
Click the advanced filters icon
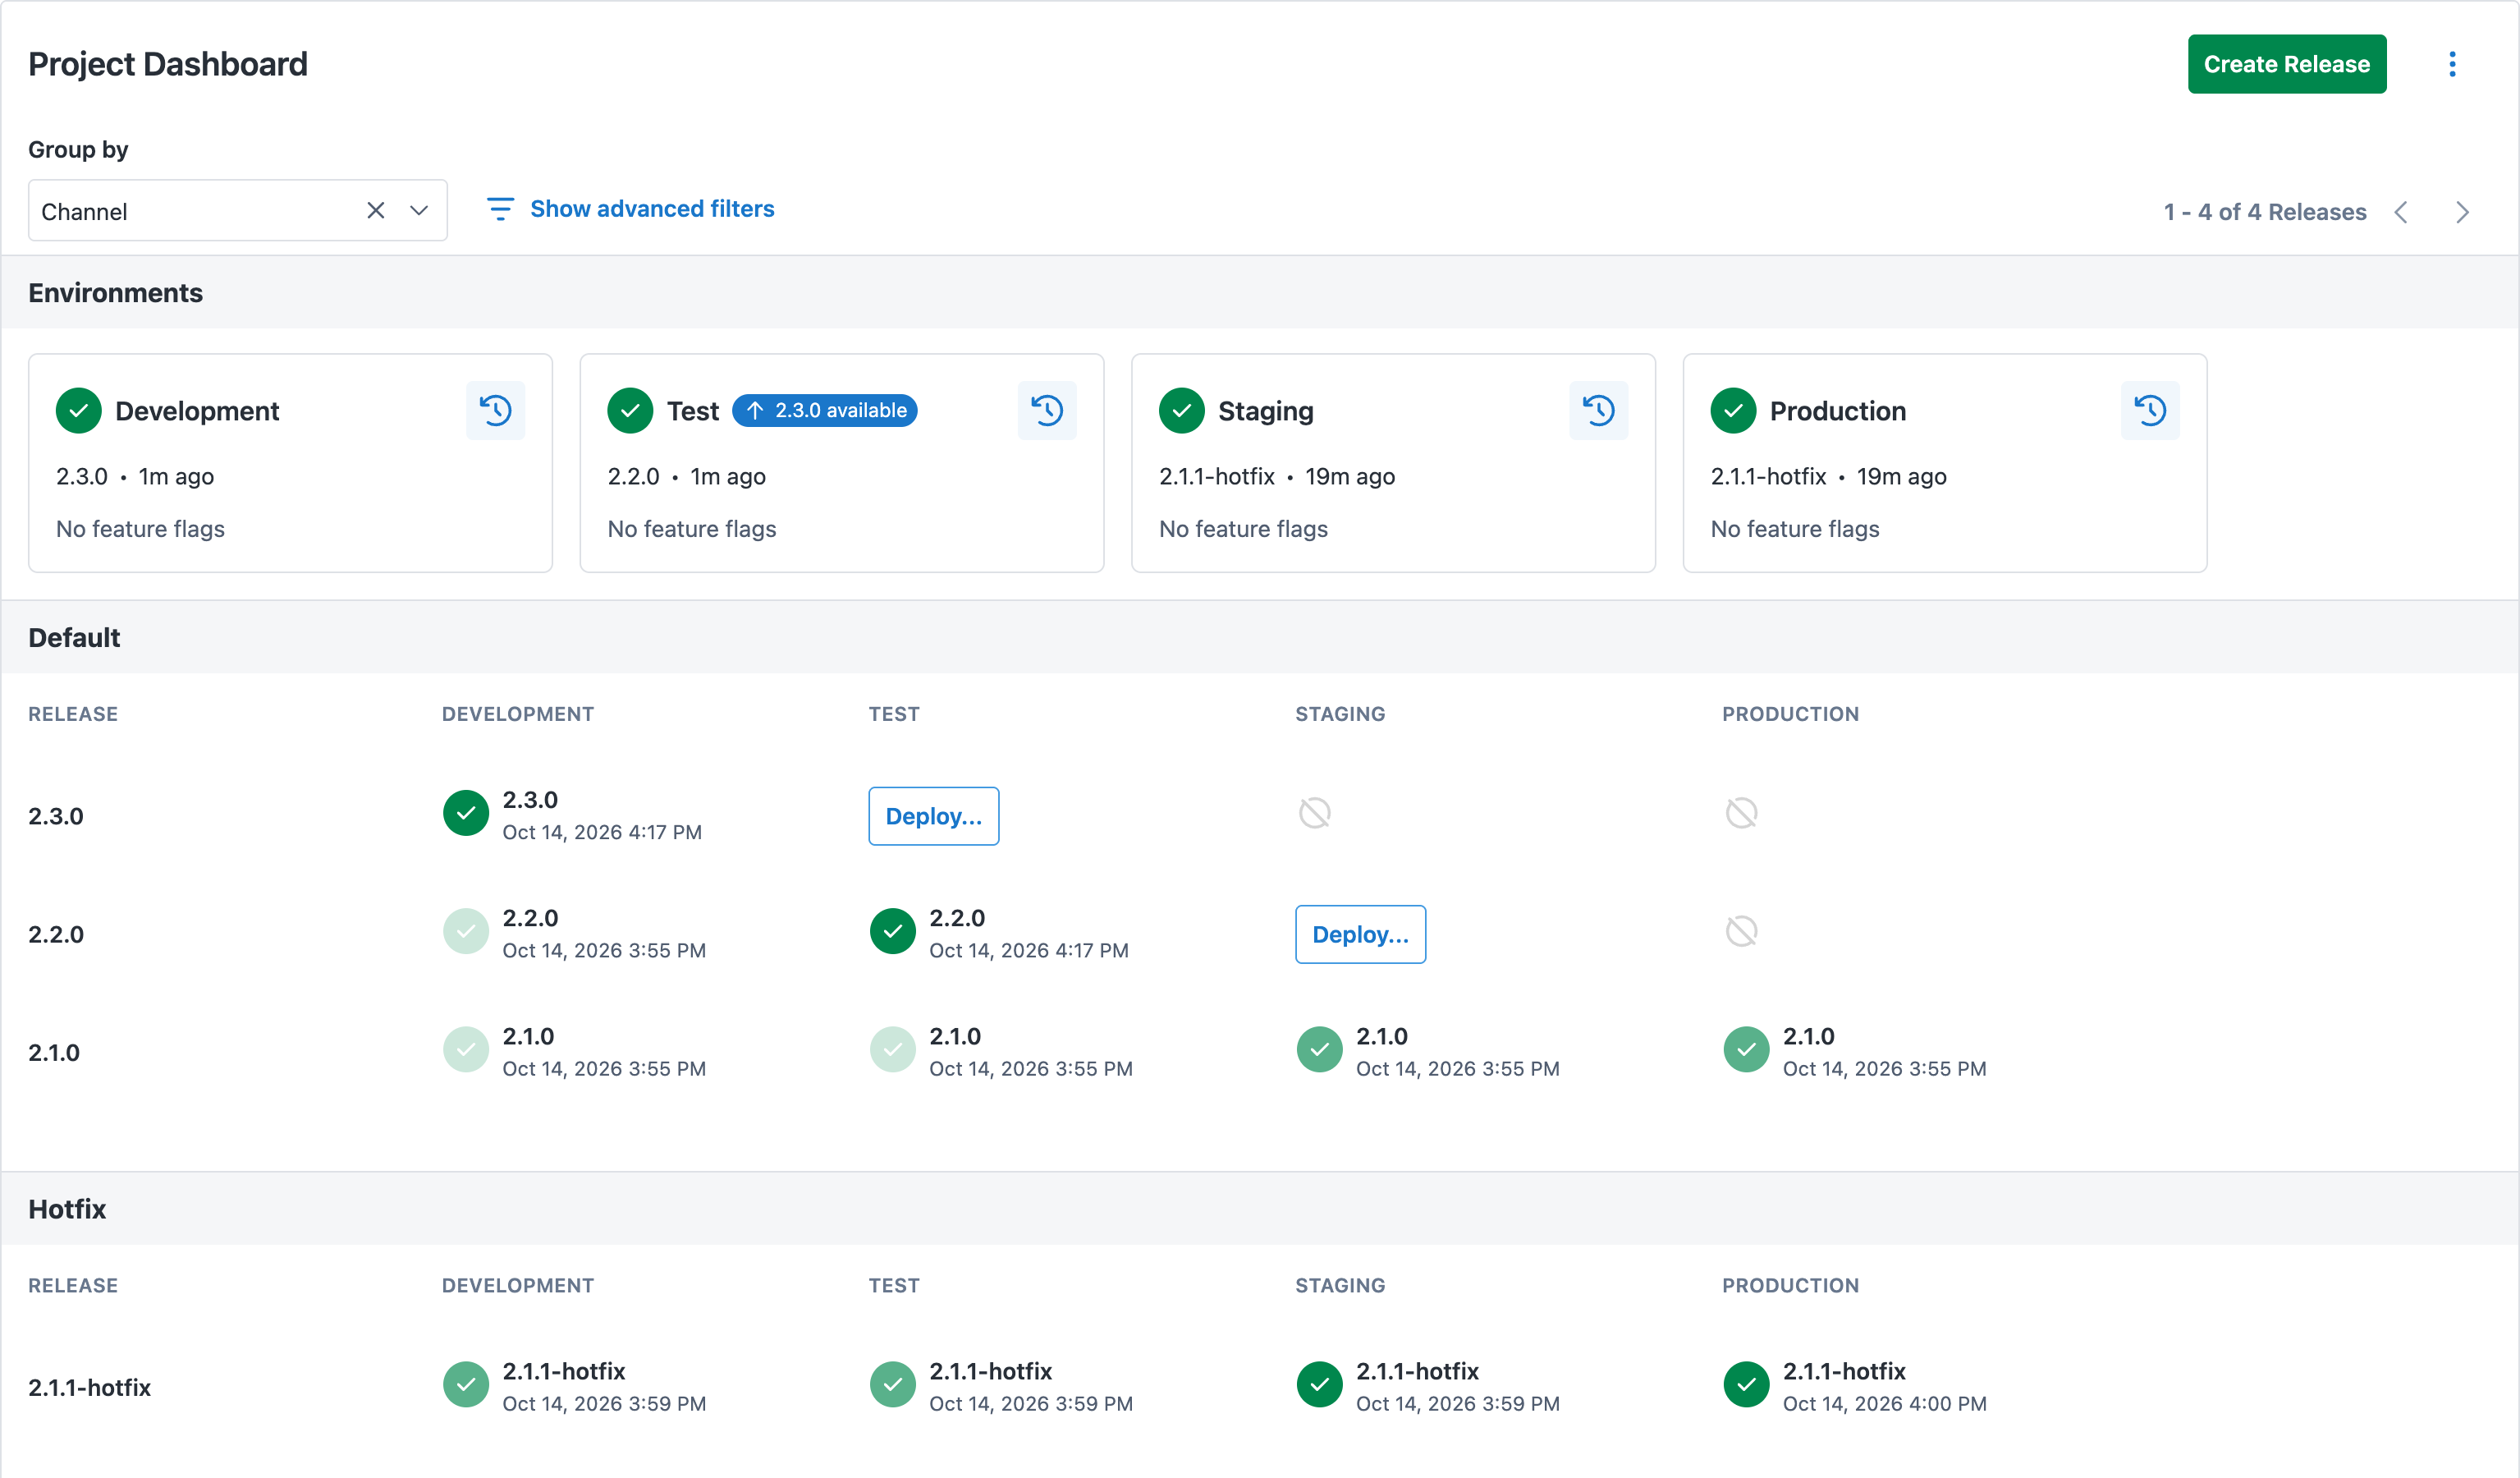tap(500, 209)
